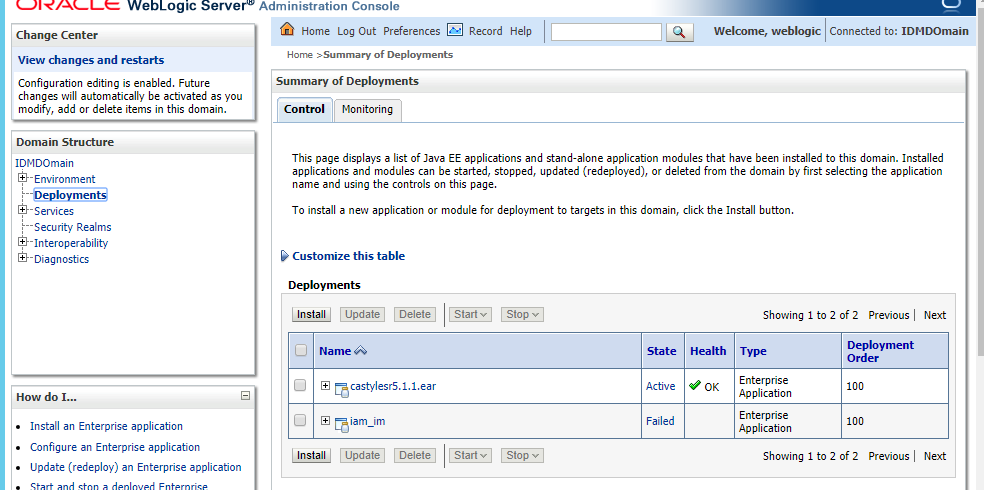Select IDMDOmain root in Domain Structure
This screenshot has height=490, width=984.
(x=45, y=163)
